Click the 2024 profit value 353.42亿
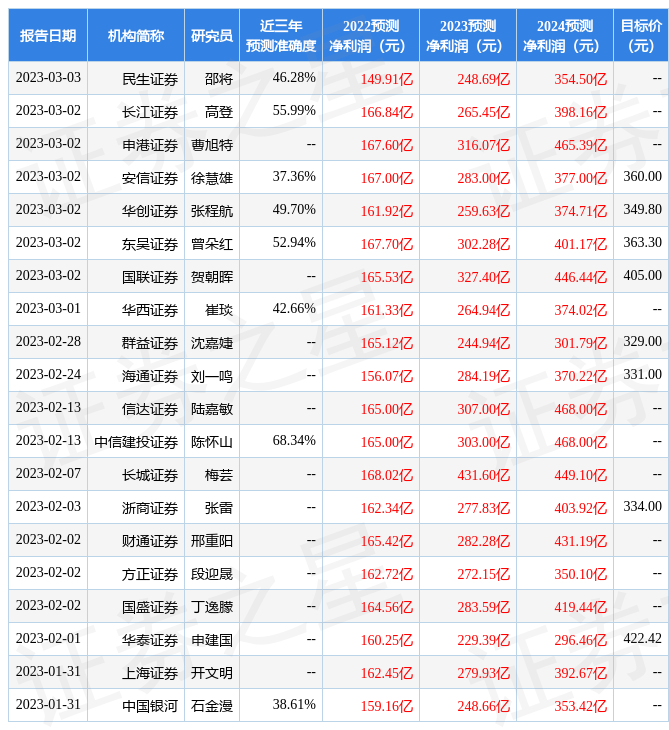The width and height of the screenshot is (669, 730). click(581, 707)
